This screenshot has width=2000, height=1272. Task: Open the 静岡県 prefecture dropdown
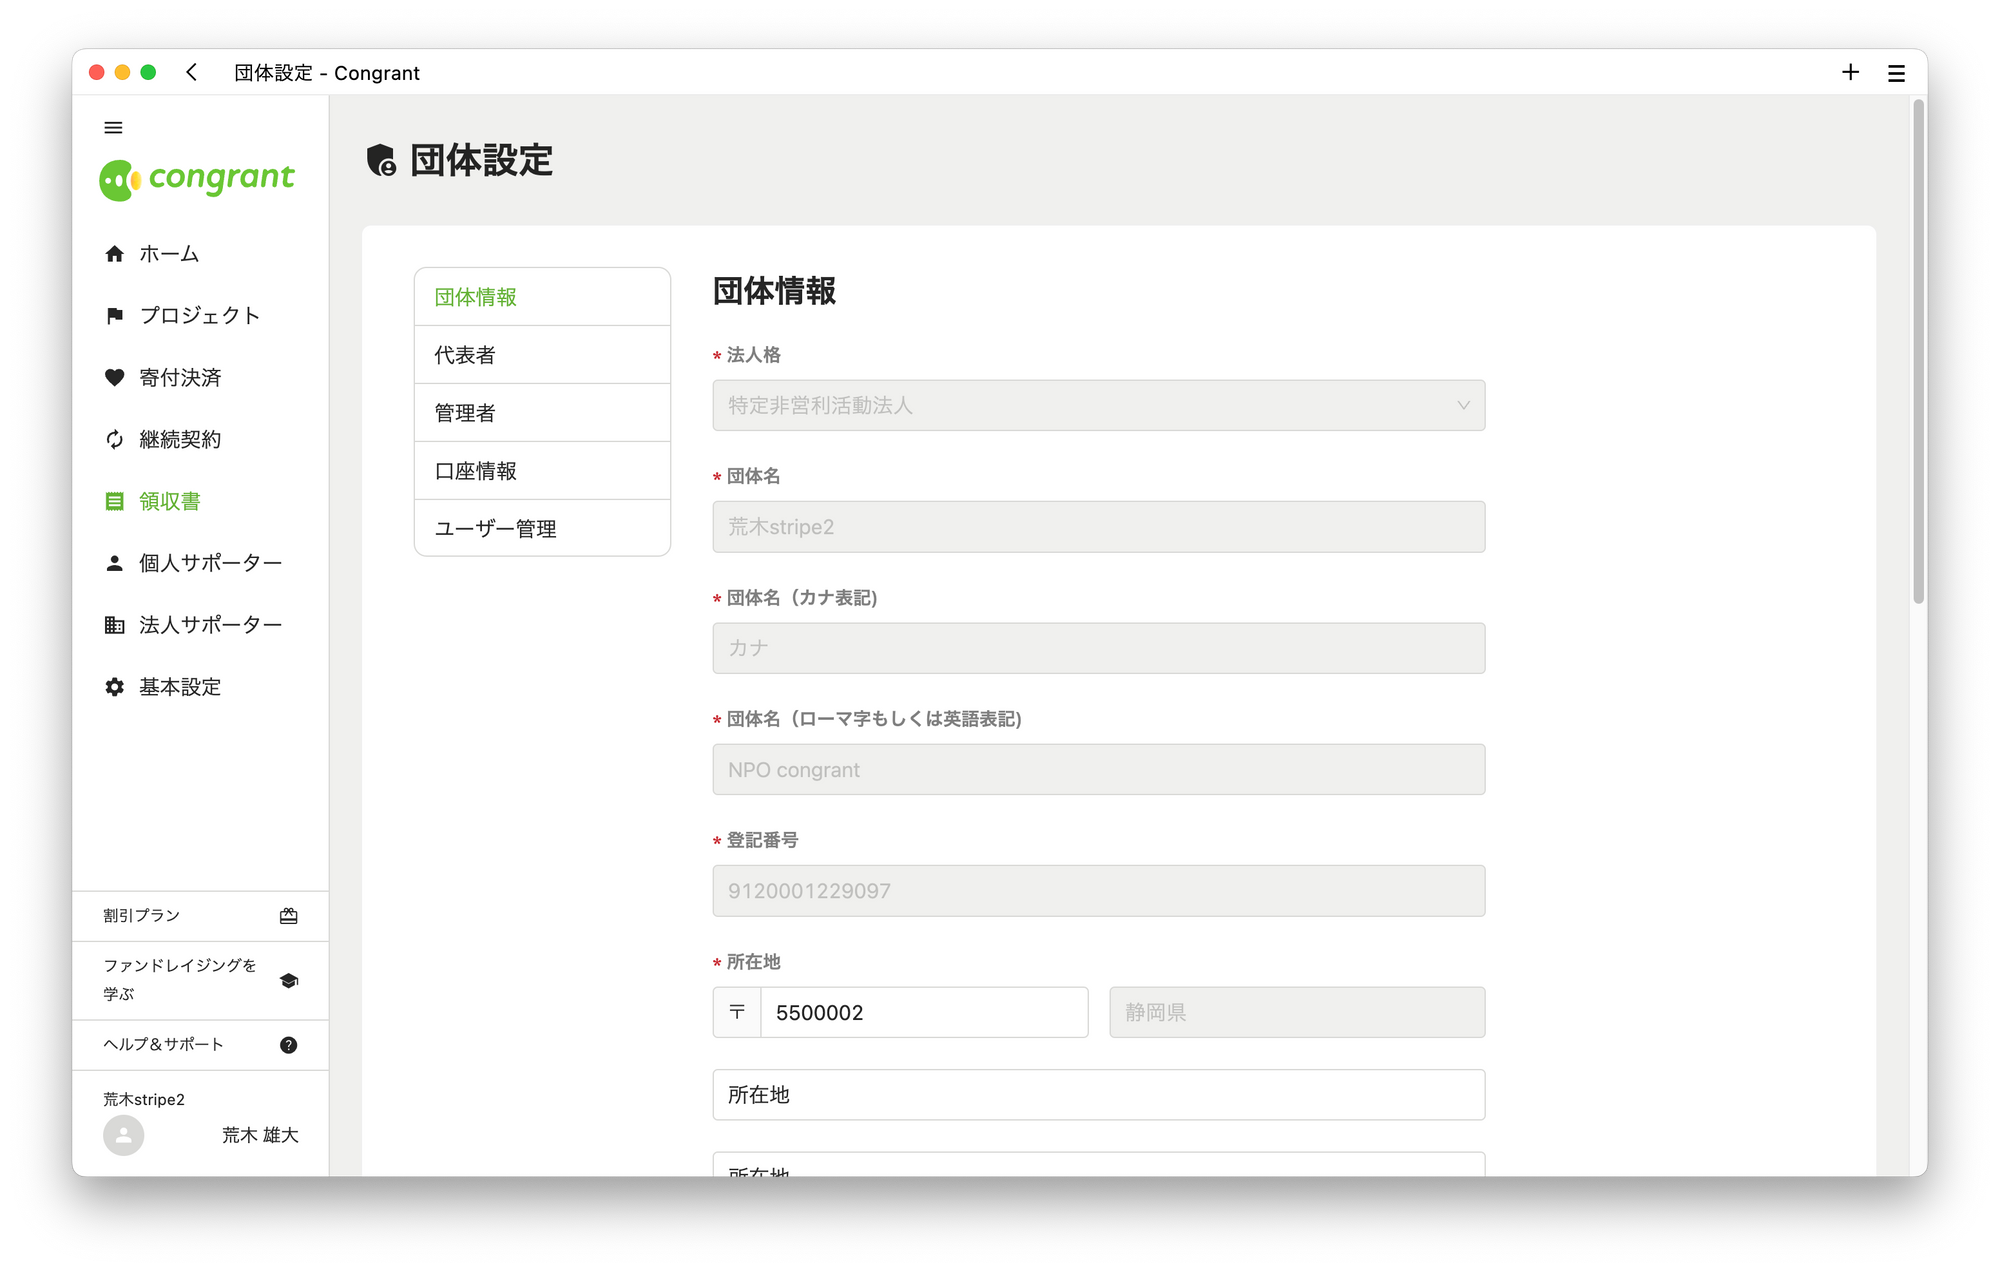click(1296, 1012)
